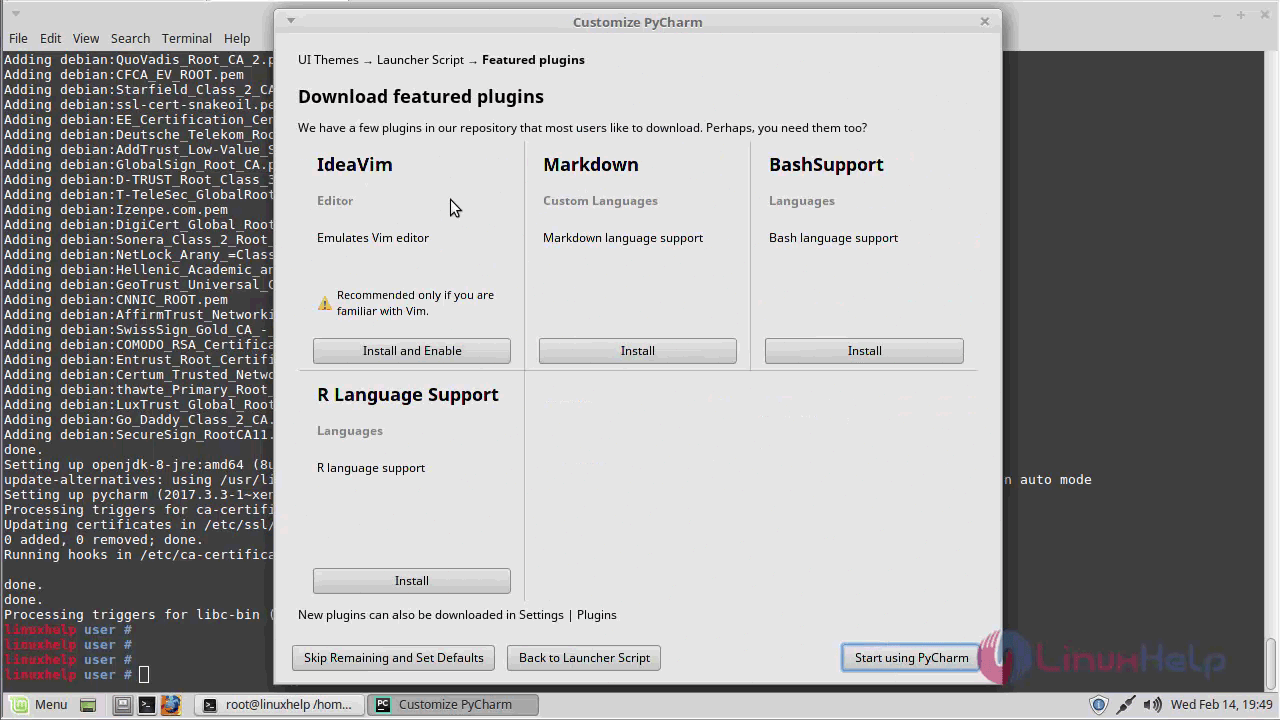The width and height of the screenshot is (1280, 720).
Task: Click UI Themes in the breadcrumb
Action: tap(328, 60)
